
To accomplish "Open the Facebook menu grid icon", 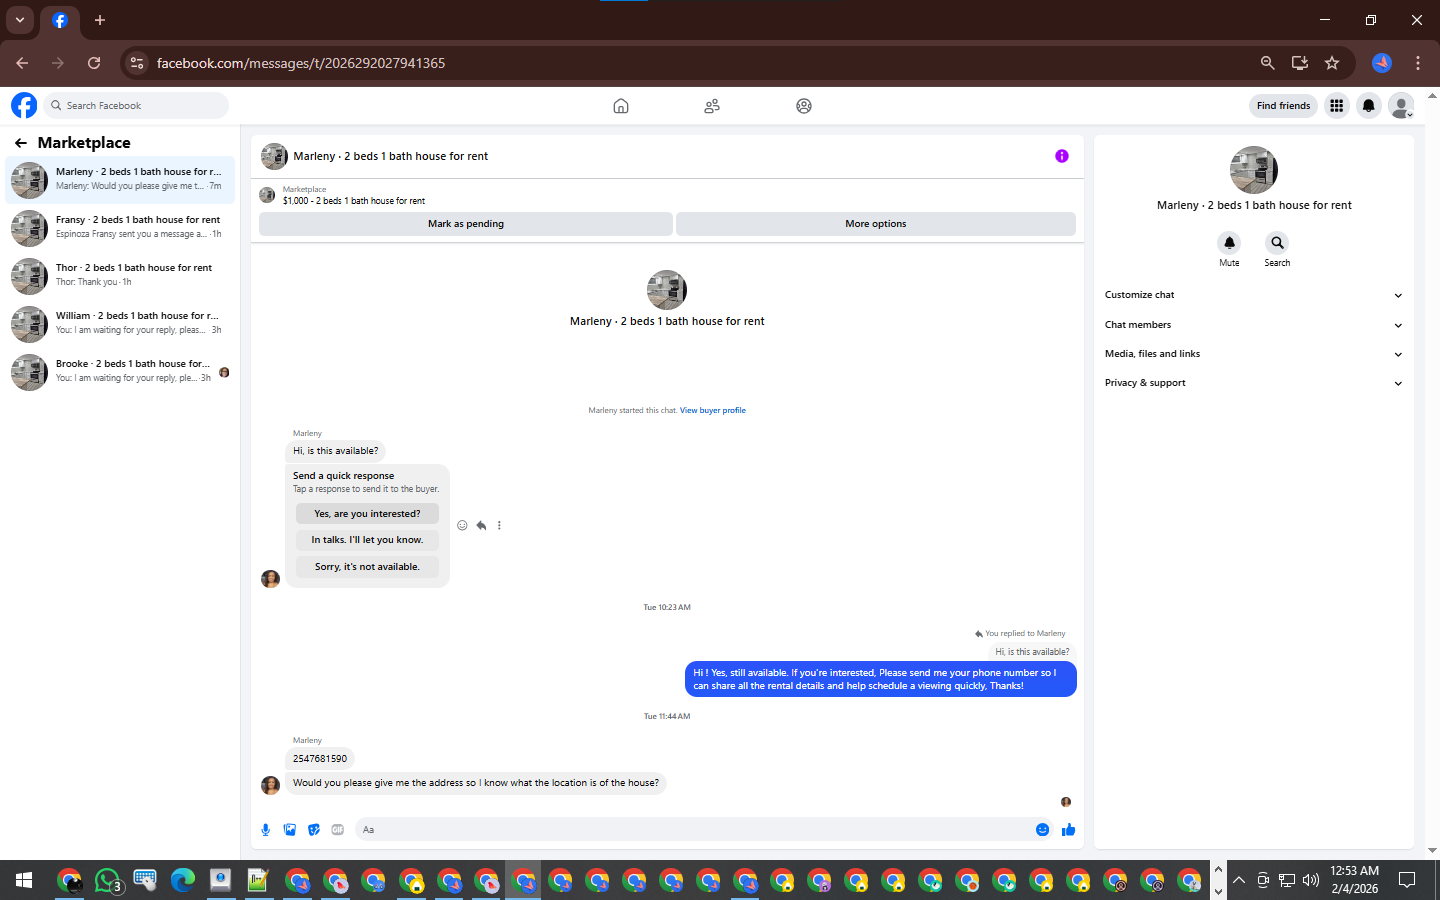I will click(1336, 105).
